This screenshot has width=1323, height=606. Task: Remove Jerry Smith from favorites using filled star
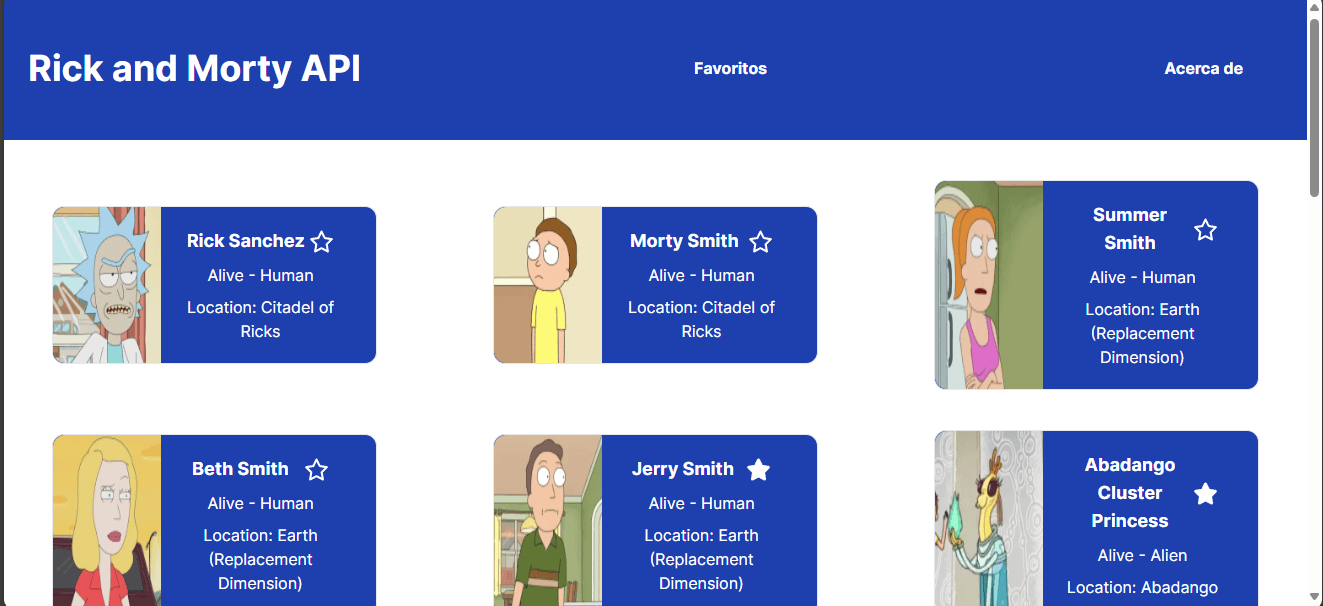(759, 470)
